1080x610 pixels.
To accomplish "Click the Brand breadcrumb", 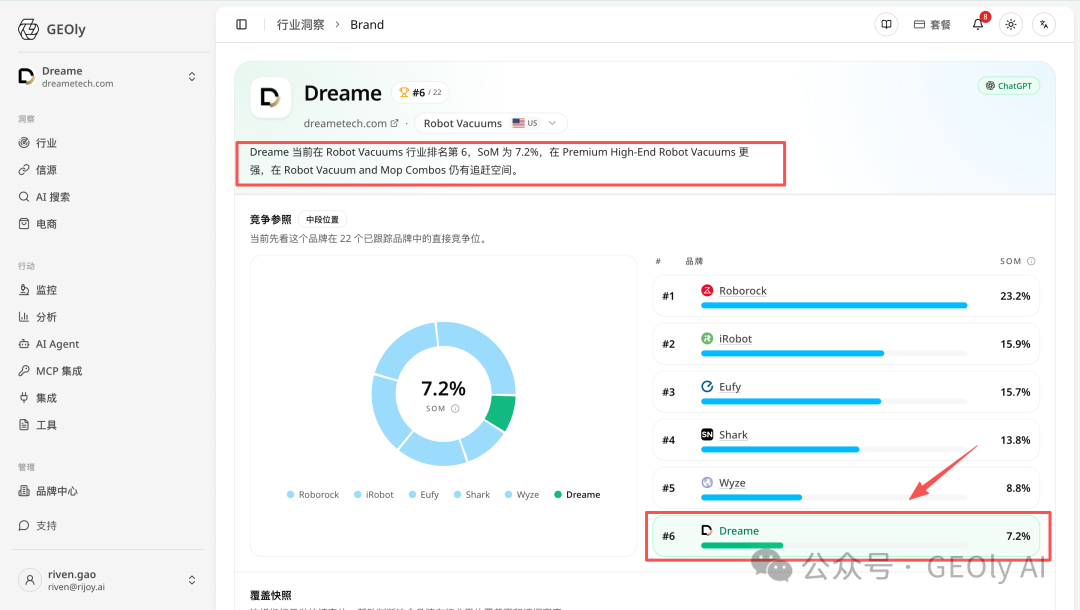I will point(367,25).
